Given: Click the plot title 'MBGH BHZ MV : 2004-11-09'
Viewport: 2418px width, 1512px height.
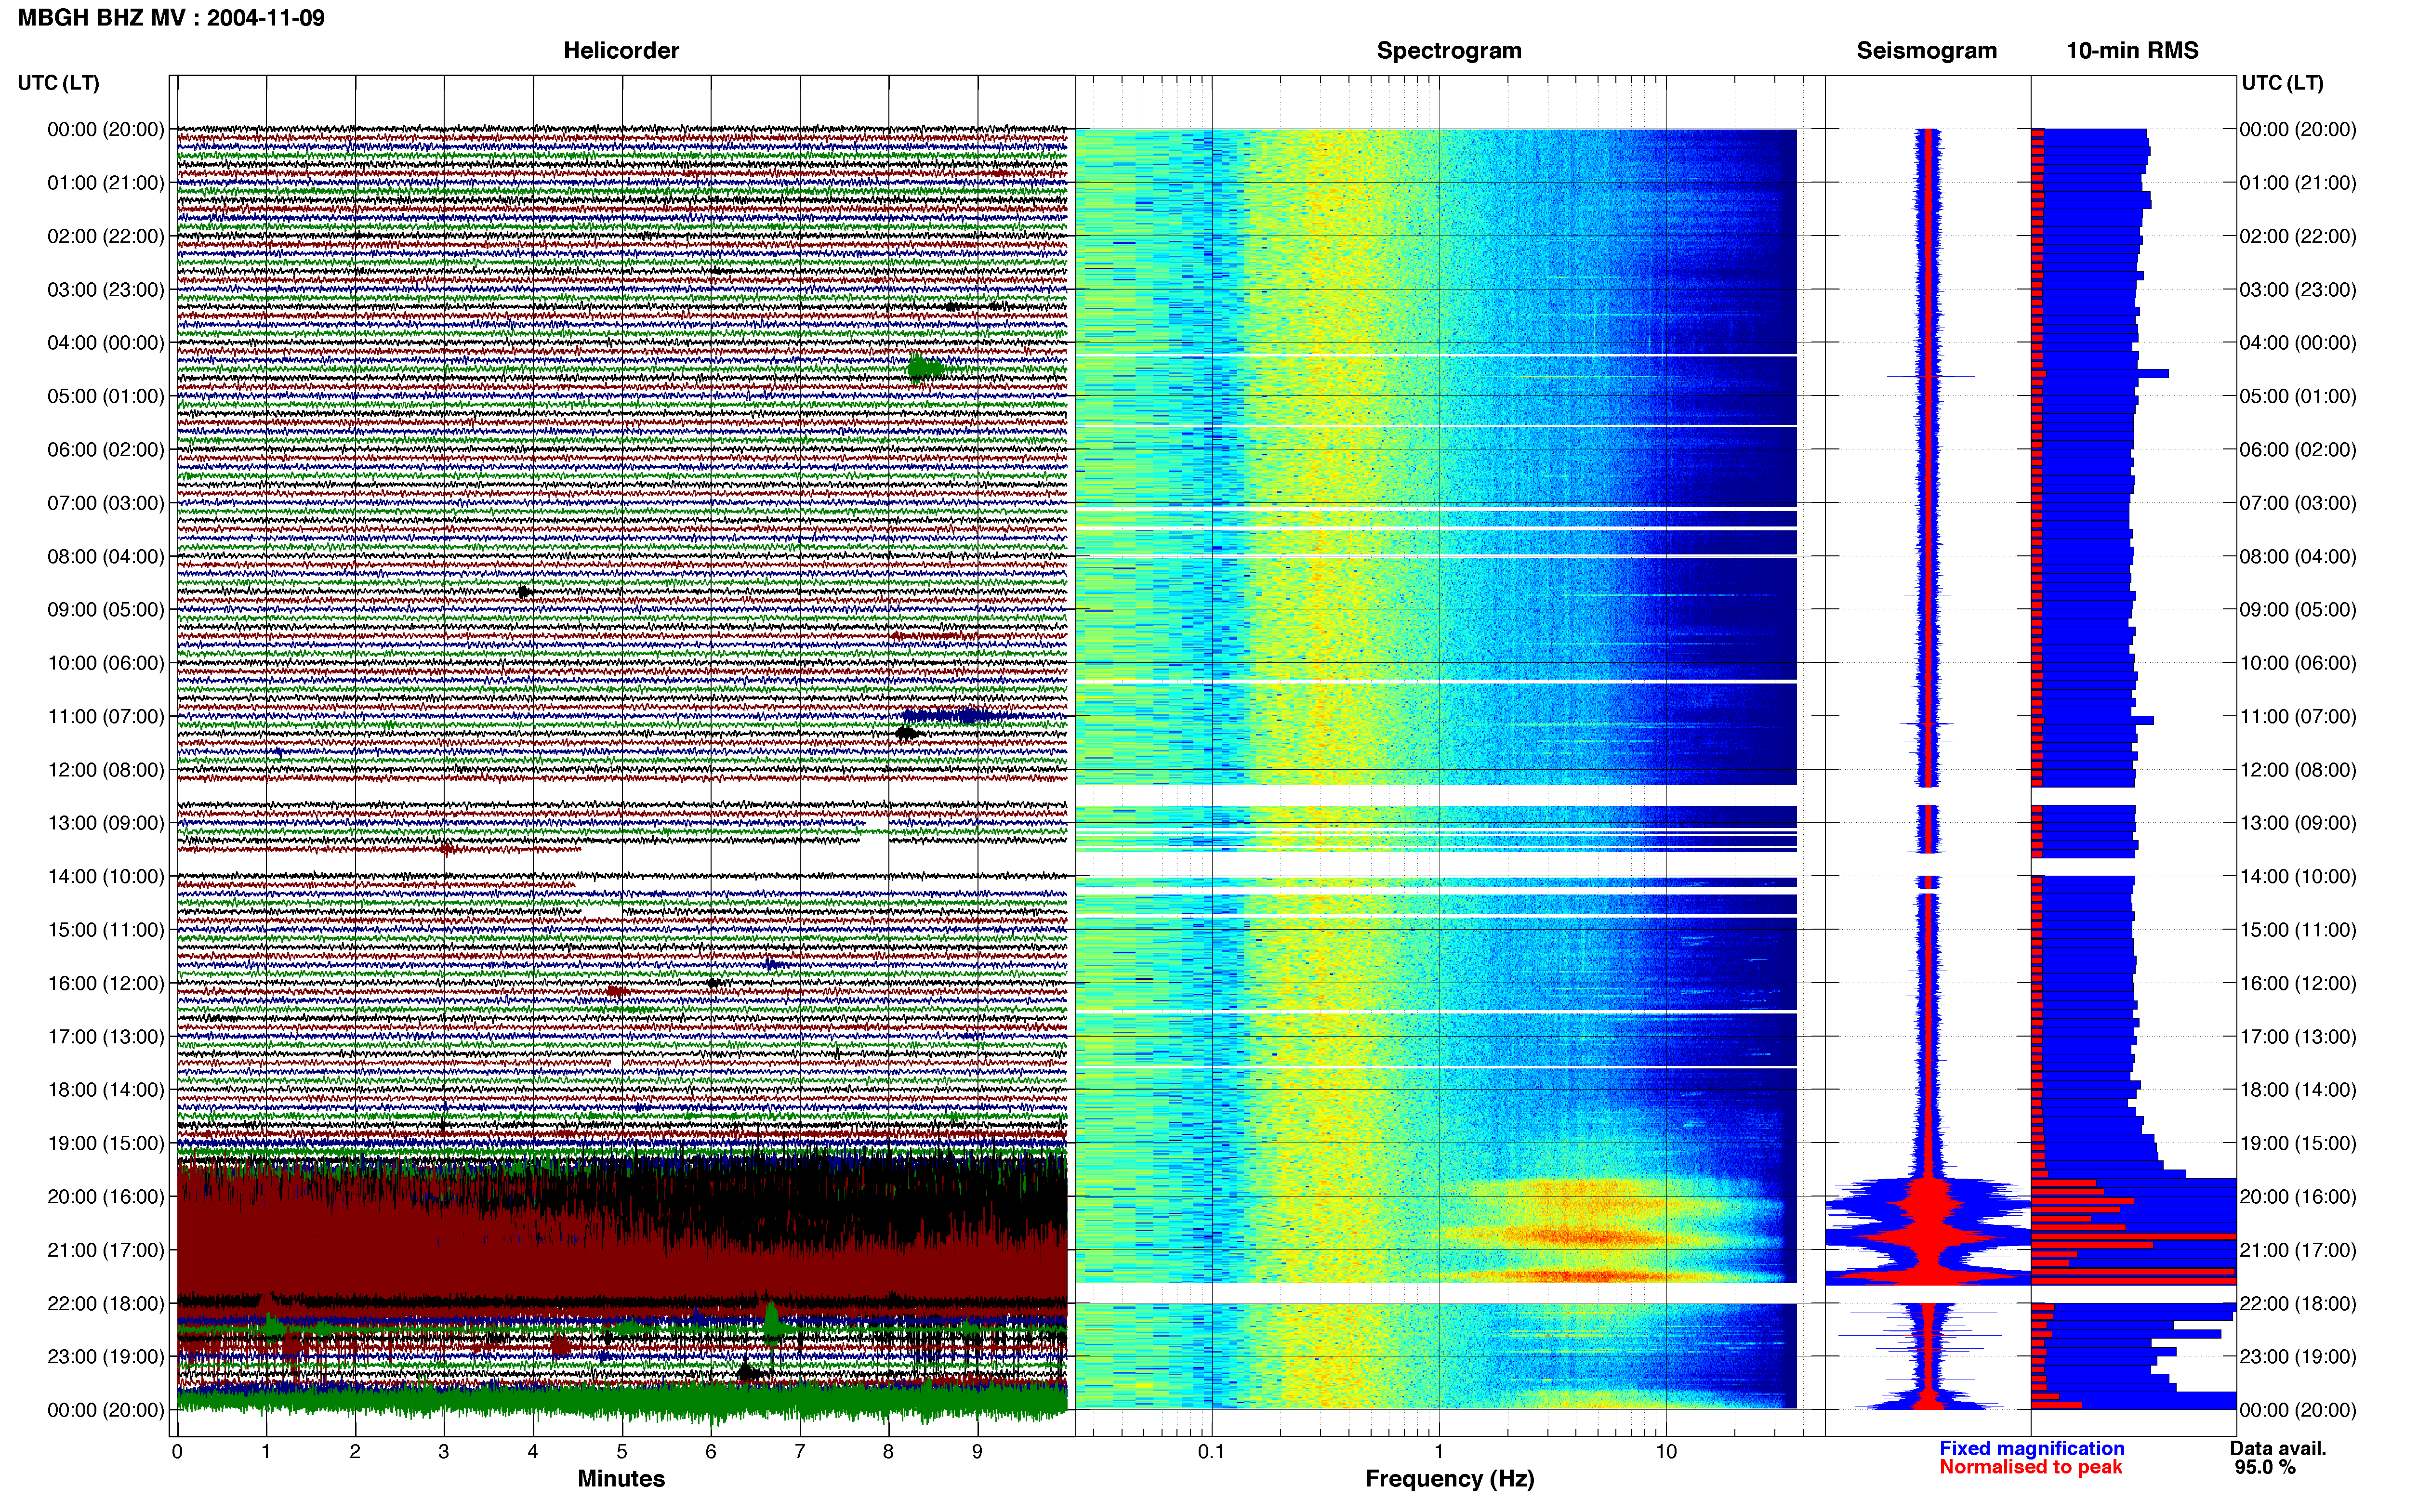Looking at the screenshot, I should click(171, 18).
